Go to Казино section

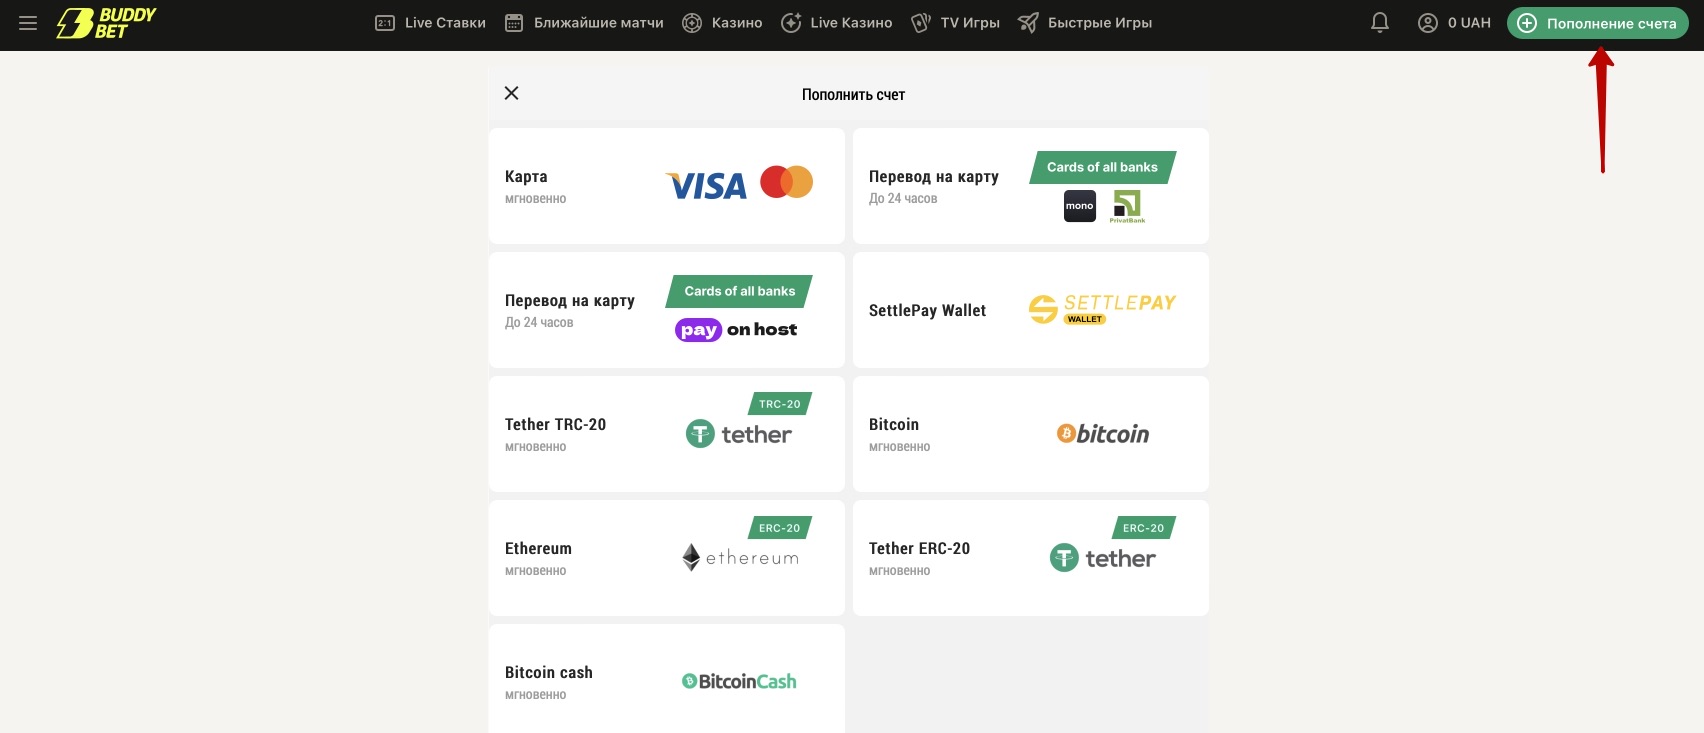pyautogui.click(x=722, y=23)
